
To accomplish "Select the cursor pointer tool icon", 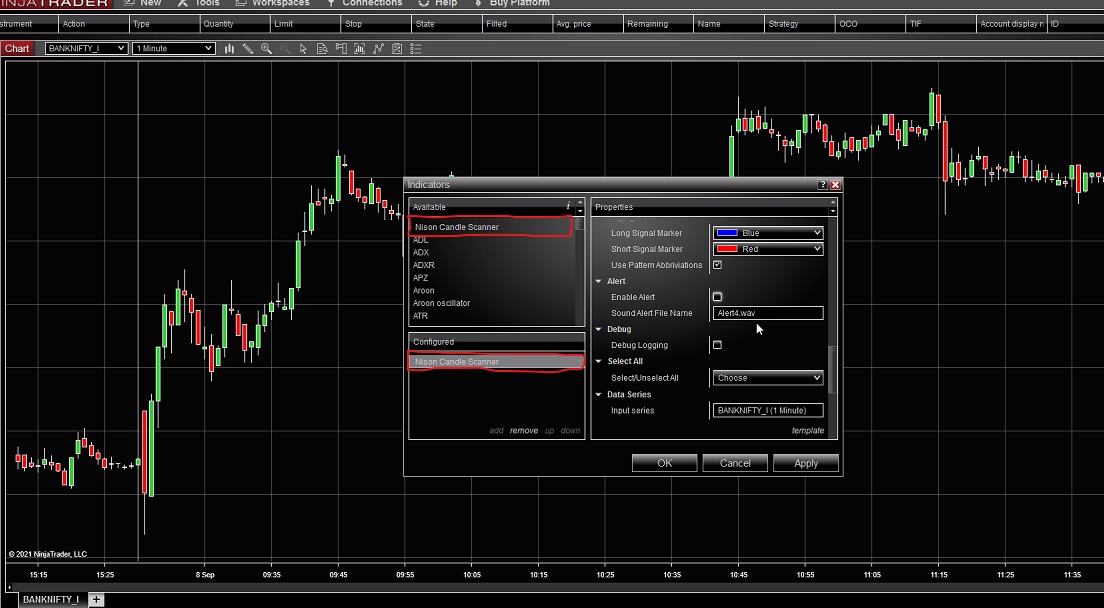I will click(303, 49).
